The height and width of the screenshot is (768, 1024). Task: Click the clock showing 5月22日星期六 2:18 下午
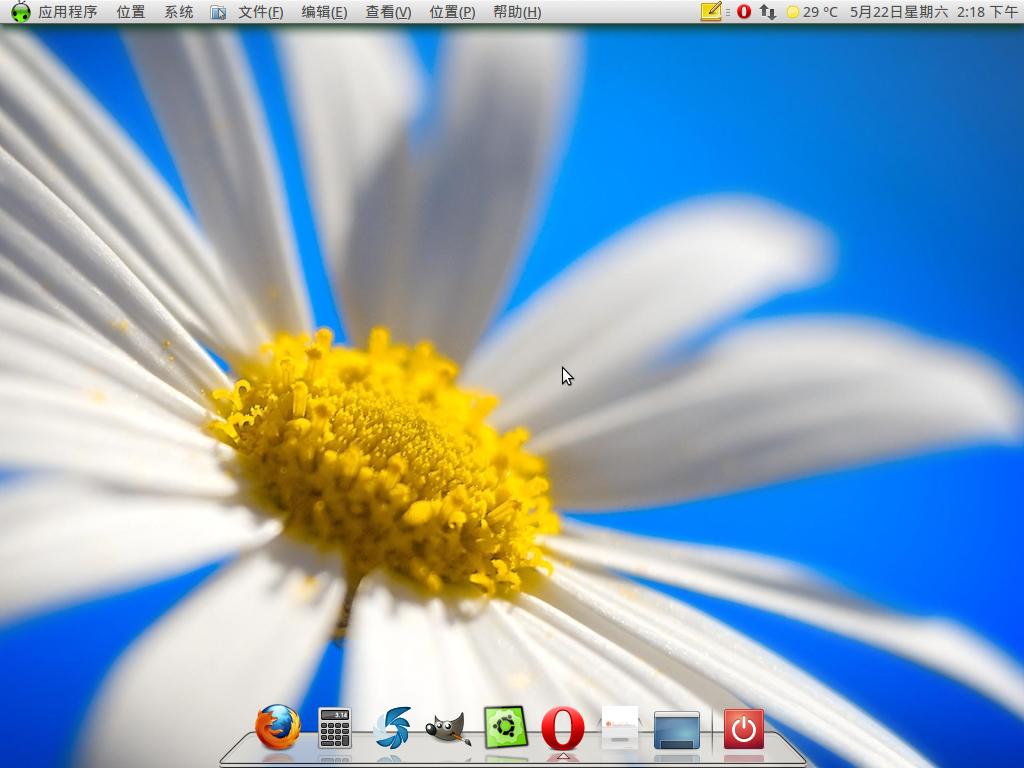point(933,12)
